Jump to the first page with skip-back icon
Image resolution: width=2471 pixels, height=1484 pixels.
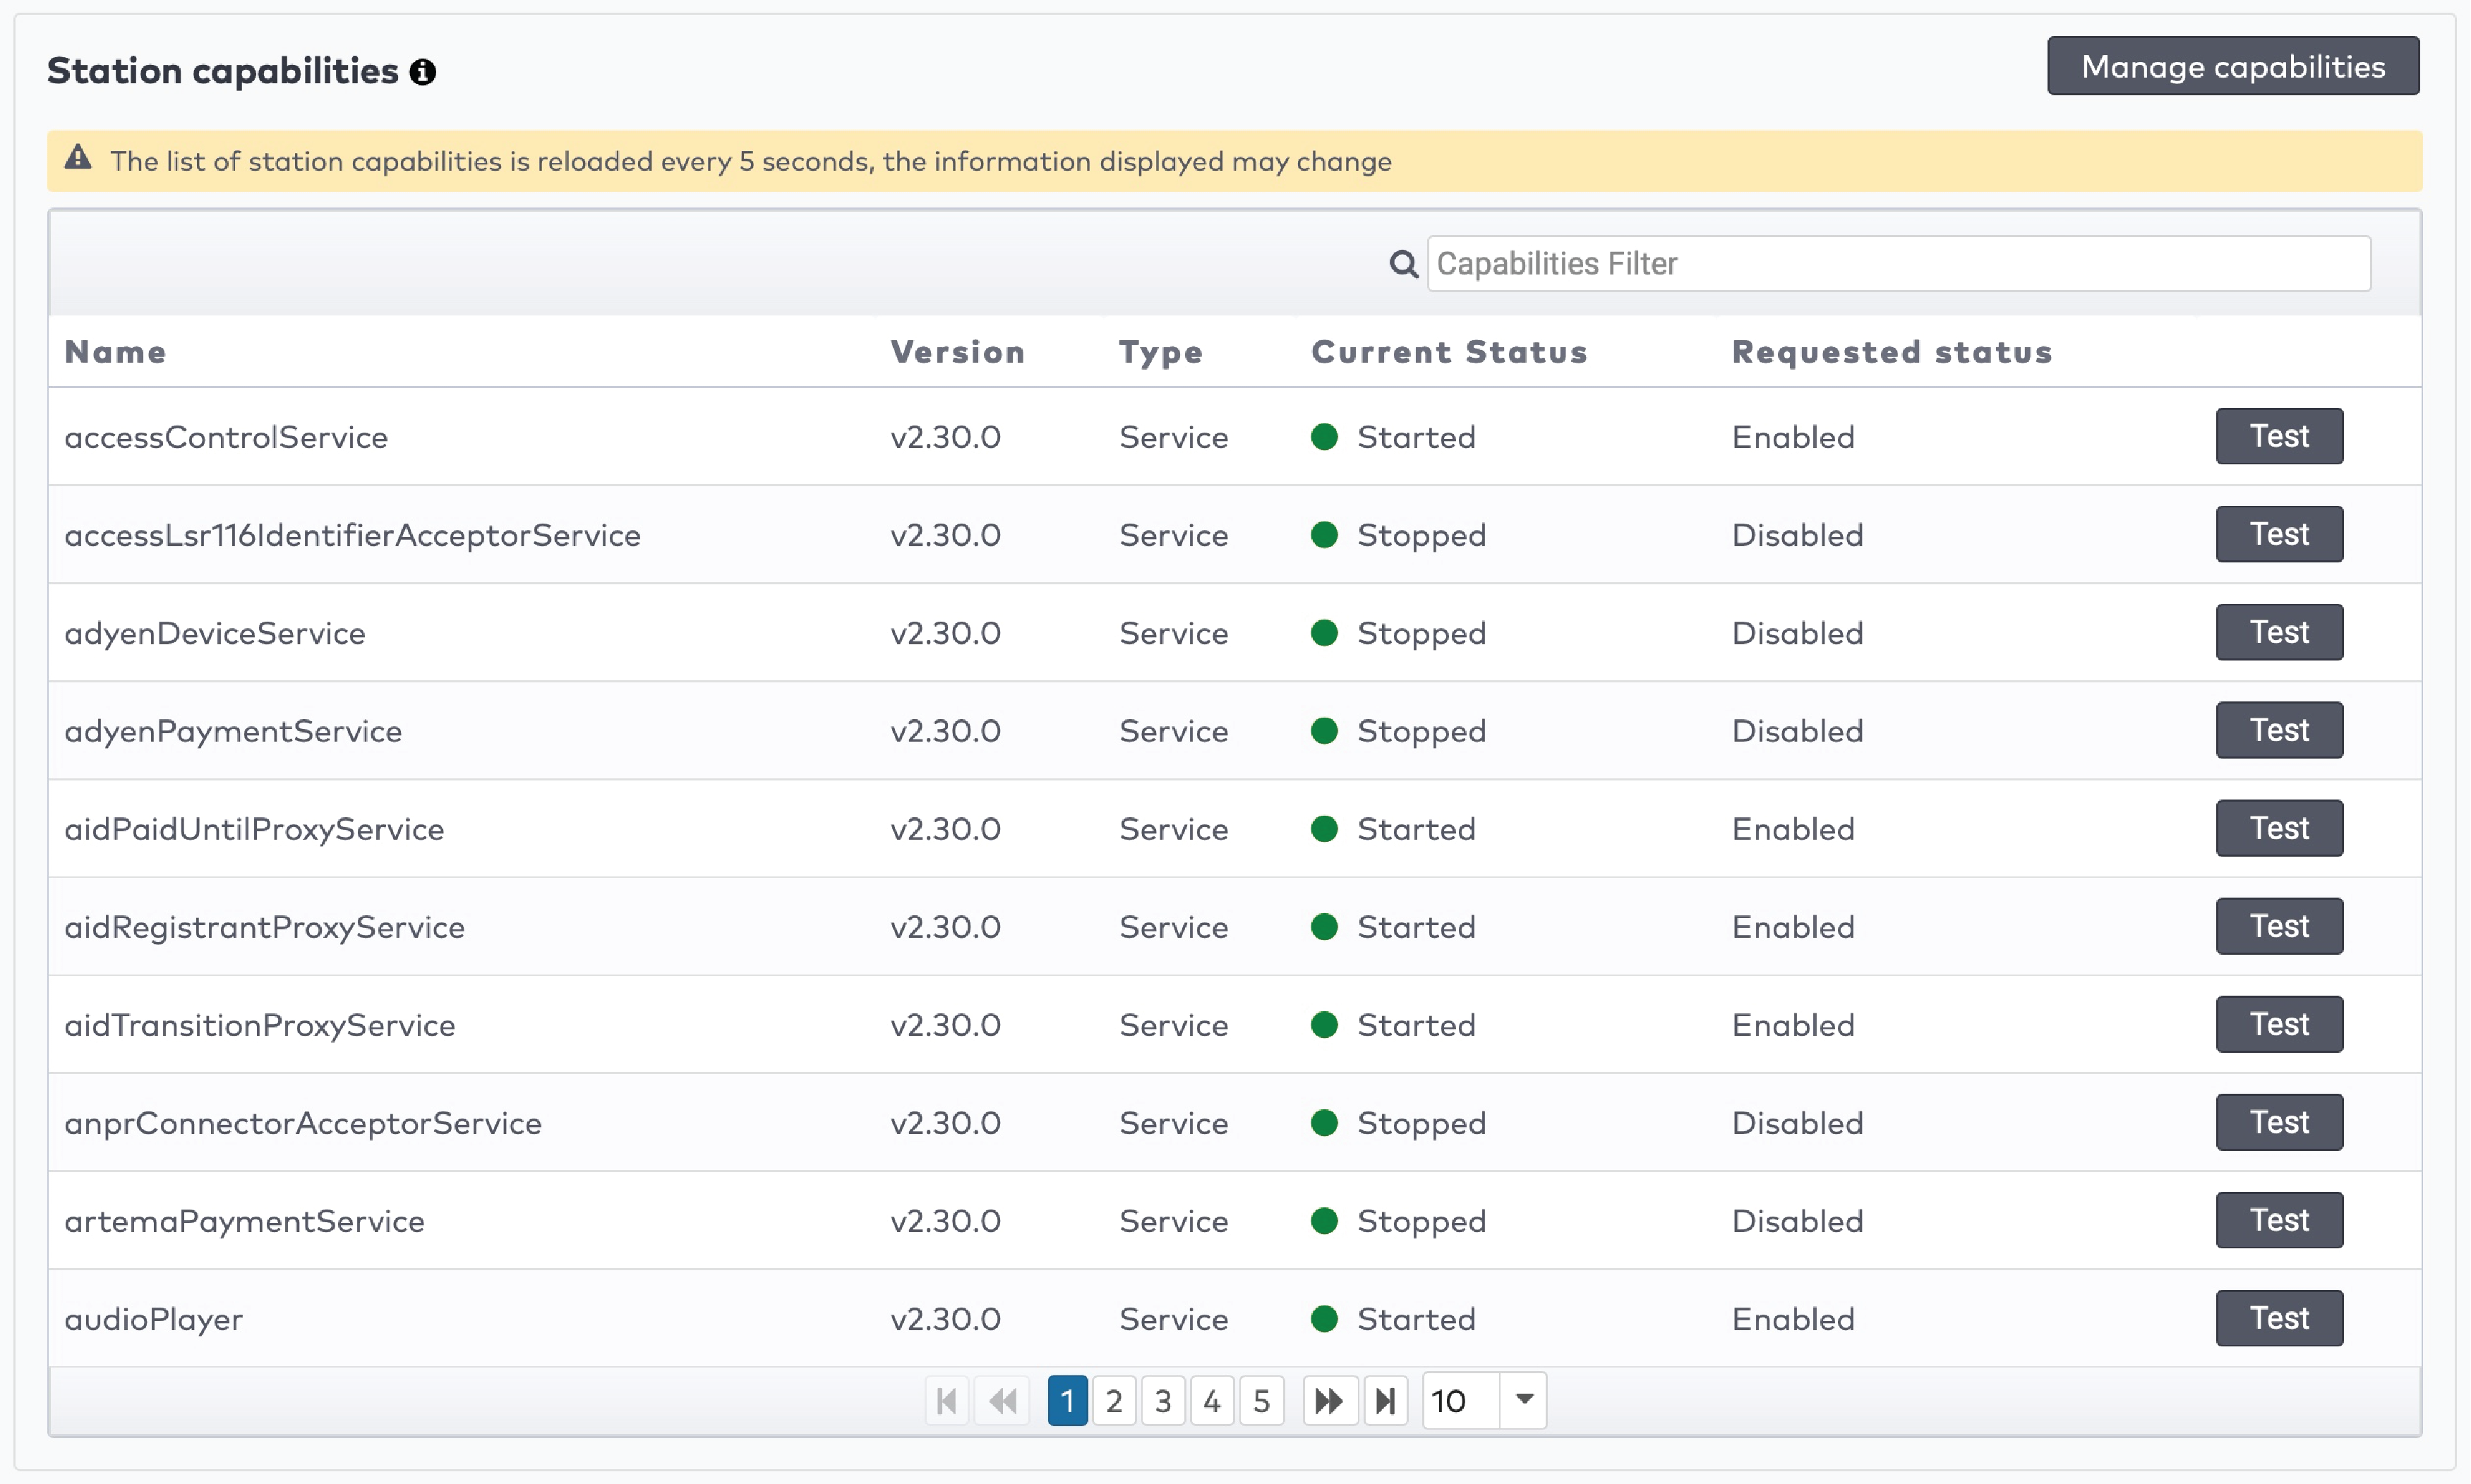(x=947, y=1400)
